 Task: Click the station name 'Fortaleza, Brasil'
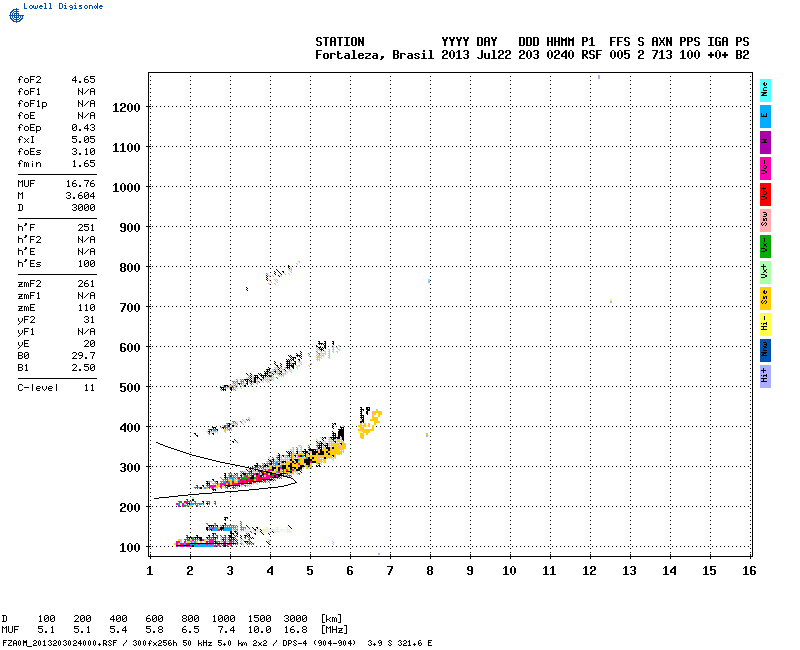tap(374, 55)
